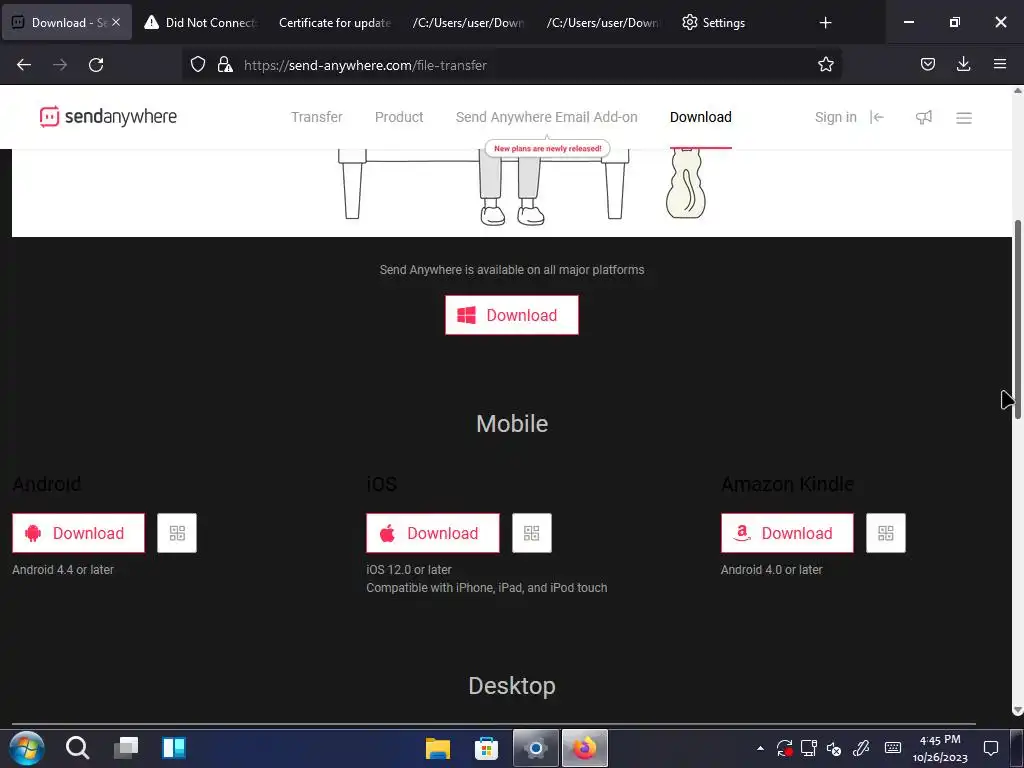
Task: Go back to the previous page
Action: click(x=24, y=65)
